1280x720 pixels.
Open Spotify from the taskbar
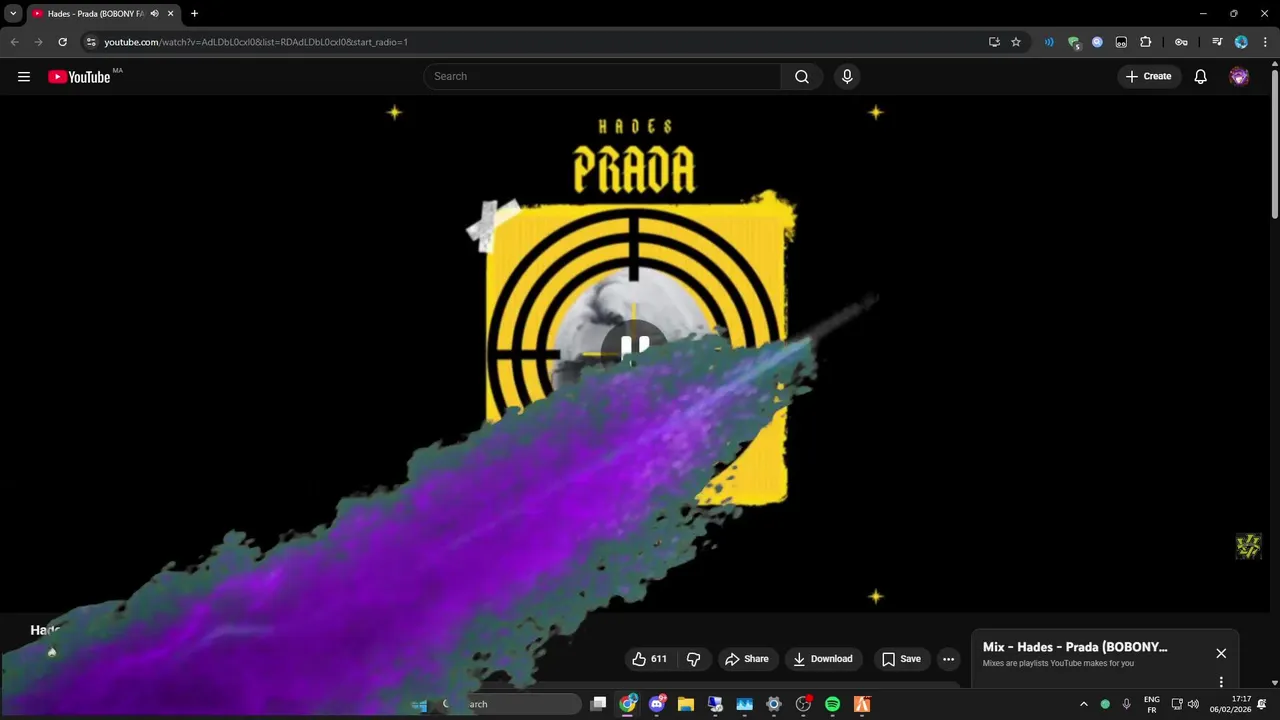(x=832, y=704)
